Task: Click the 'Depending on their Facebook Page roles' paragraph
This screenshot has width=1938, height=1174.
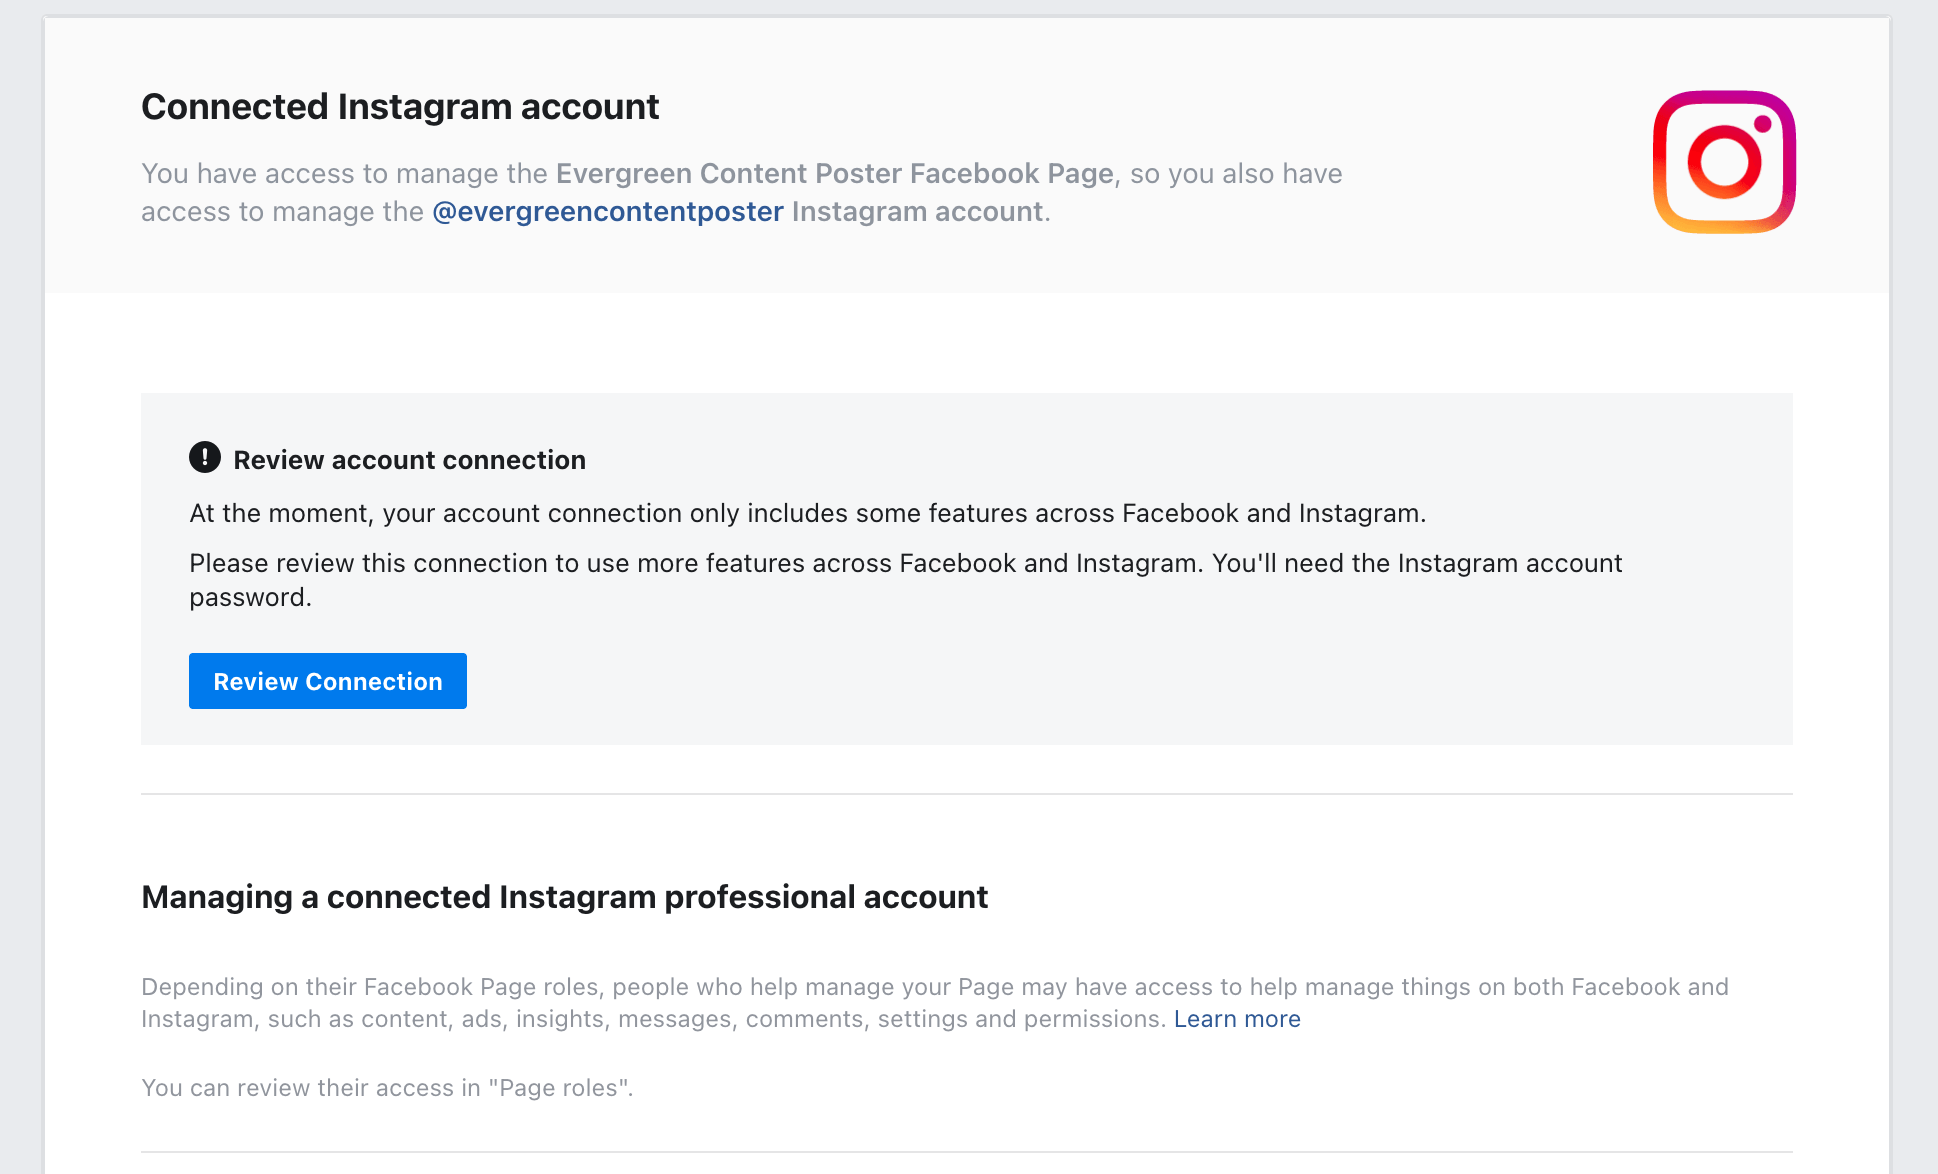Action: tap(934, 987)
